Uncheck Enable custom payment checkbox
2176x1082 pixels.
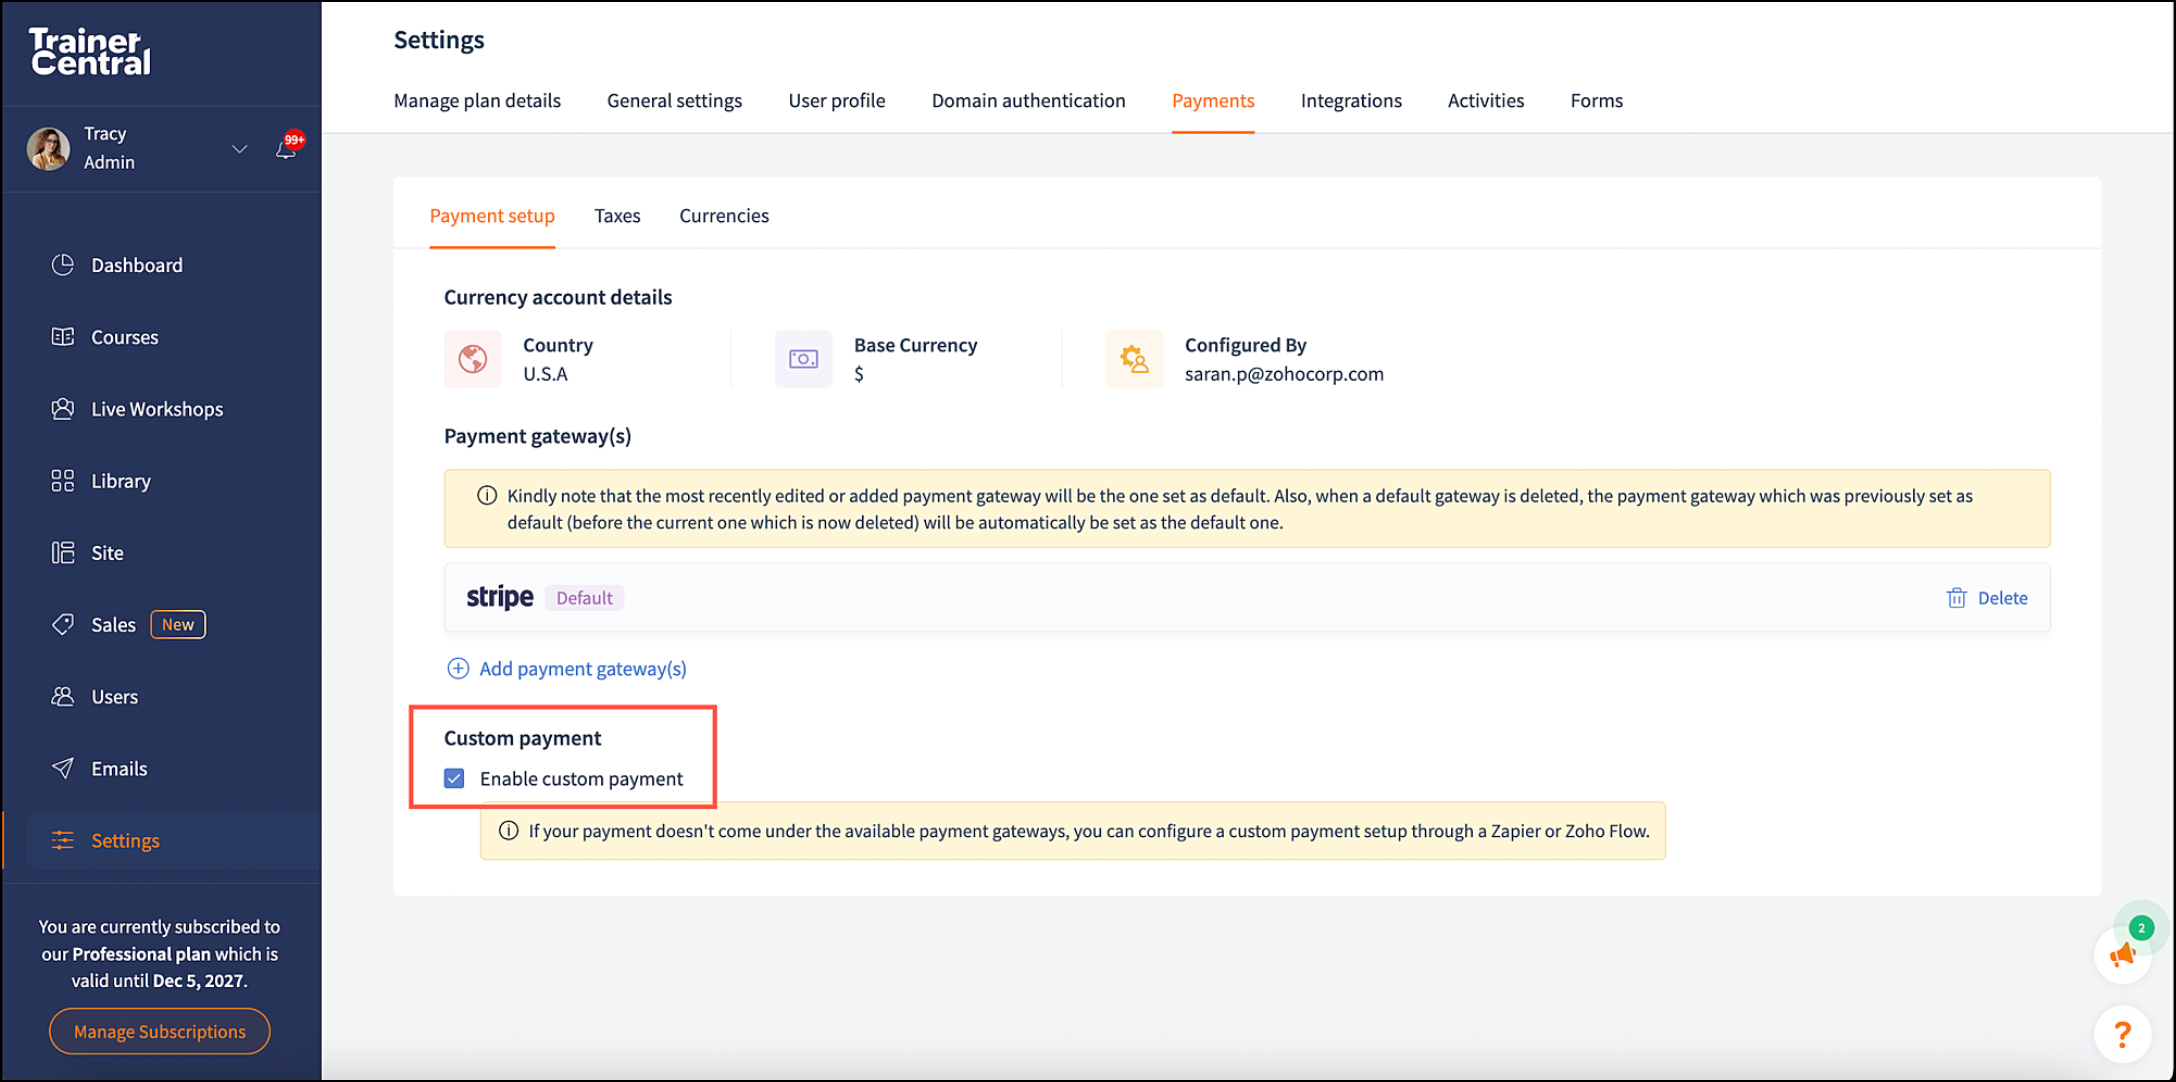pyautogui.click(x=454, y=778)
